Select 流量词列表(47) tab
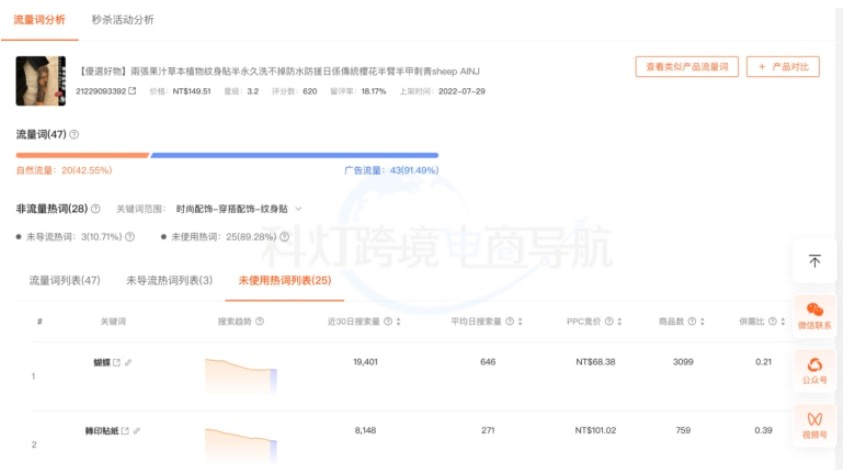848x470 pixels. [x=64, y=280]
